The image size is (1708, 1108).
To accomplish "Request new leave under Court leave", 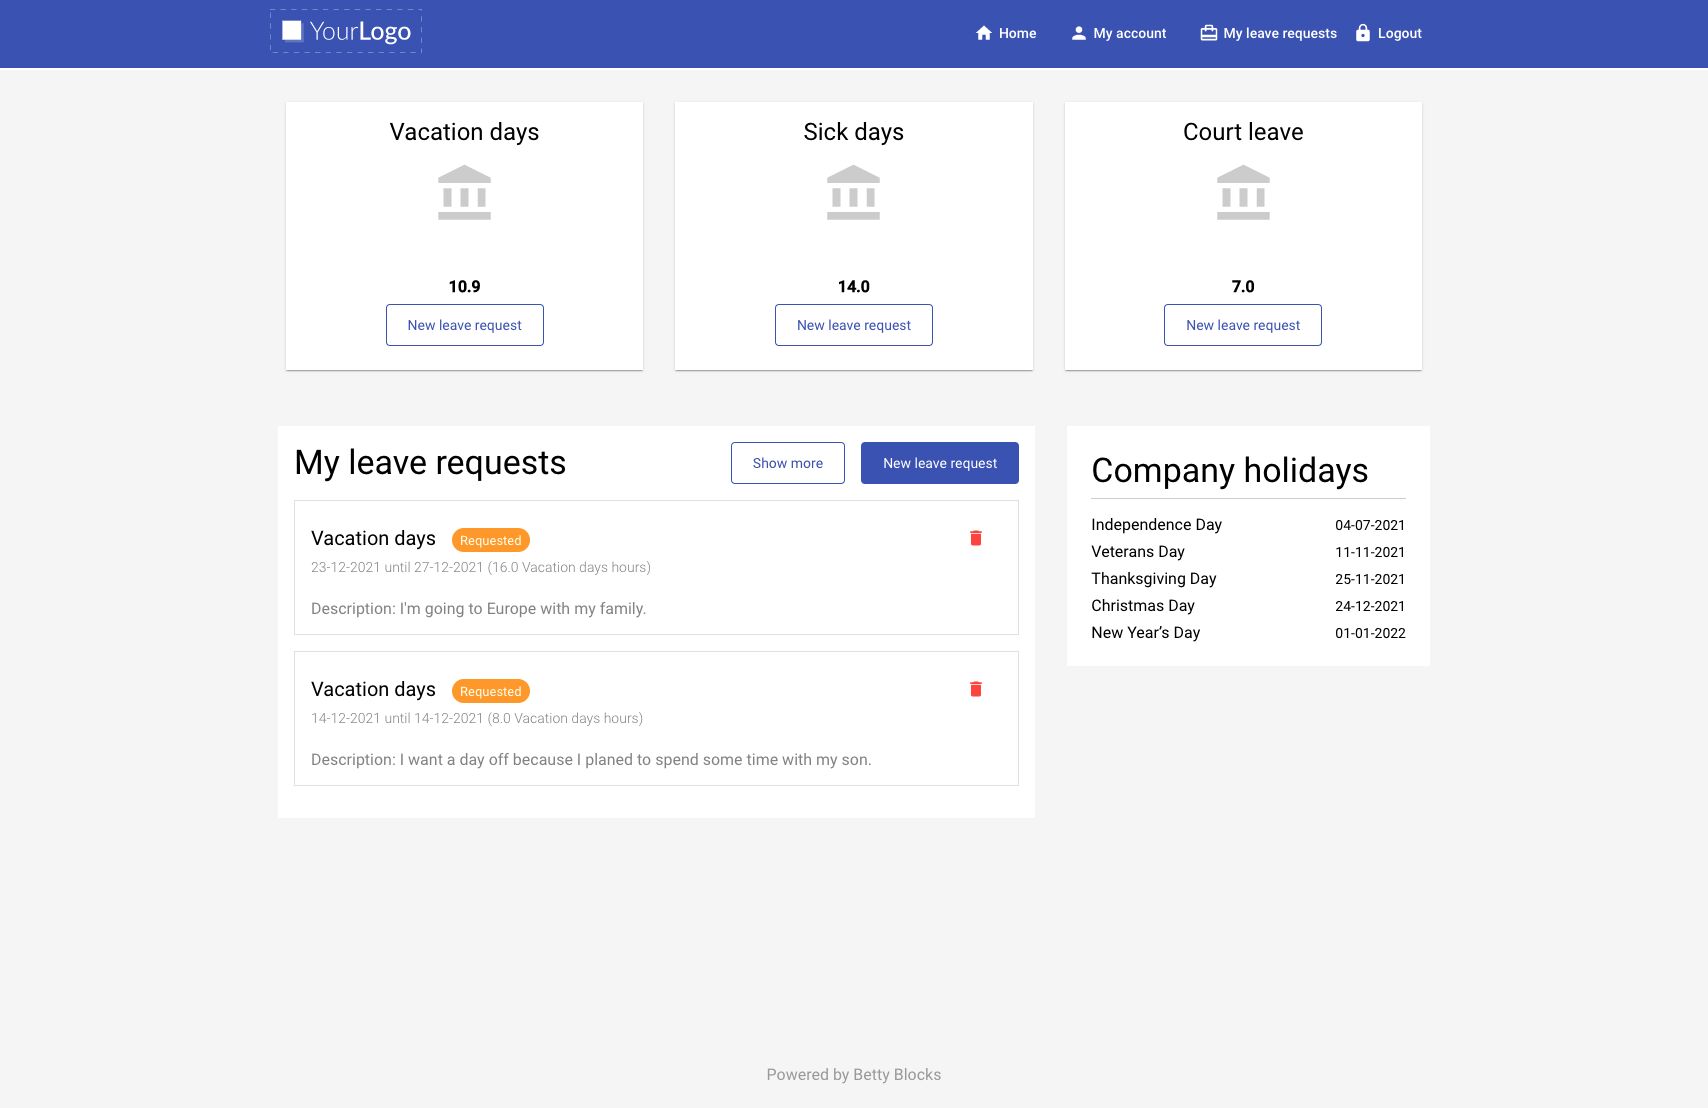I will pyautogui.click(x=1242, y=324).
